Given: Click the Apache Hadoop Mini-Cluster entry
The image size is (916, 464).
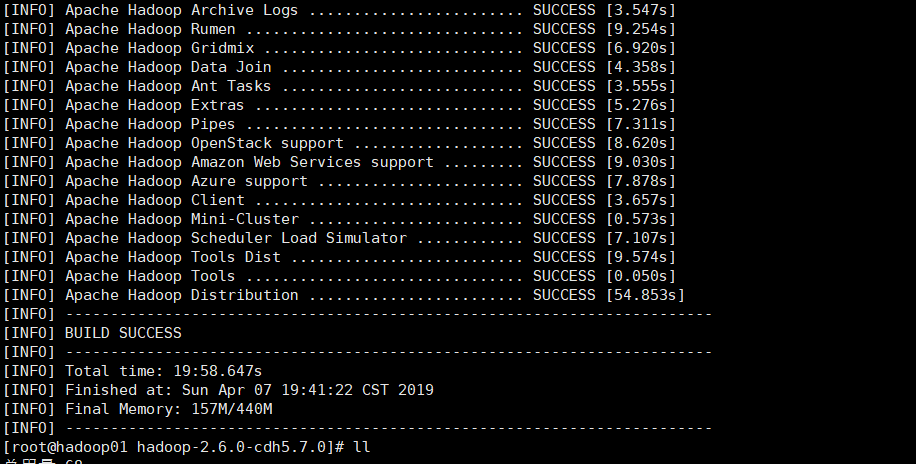Looking at the screenshot, I should [339, 219].
